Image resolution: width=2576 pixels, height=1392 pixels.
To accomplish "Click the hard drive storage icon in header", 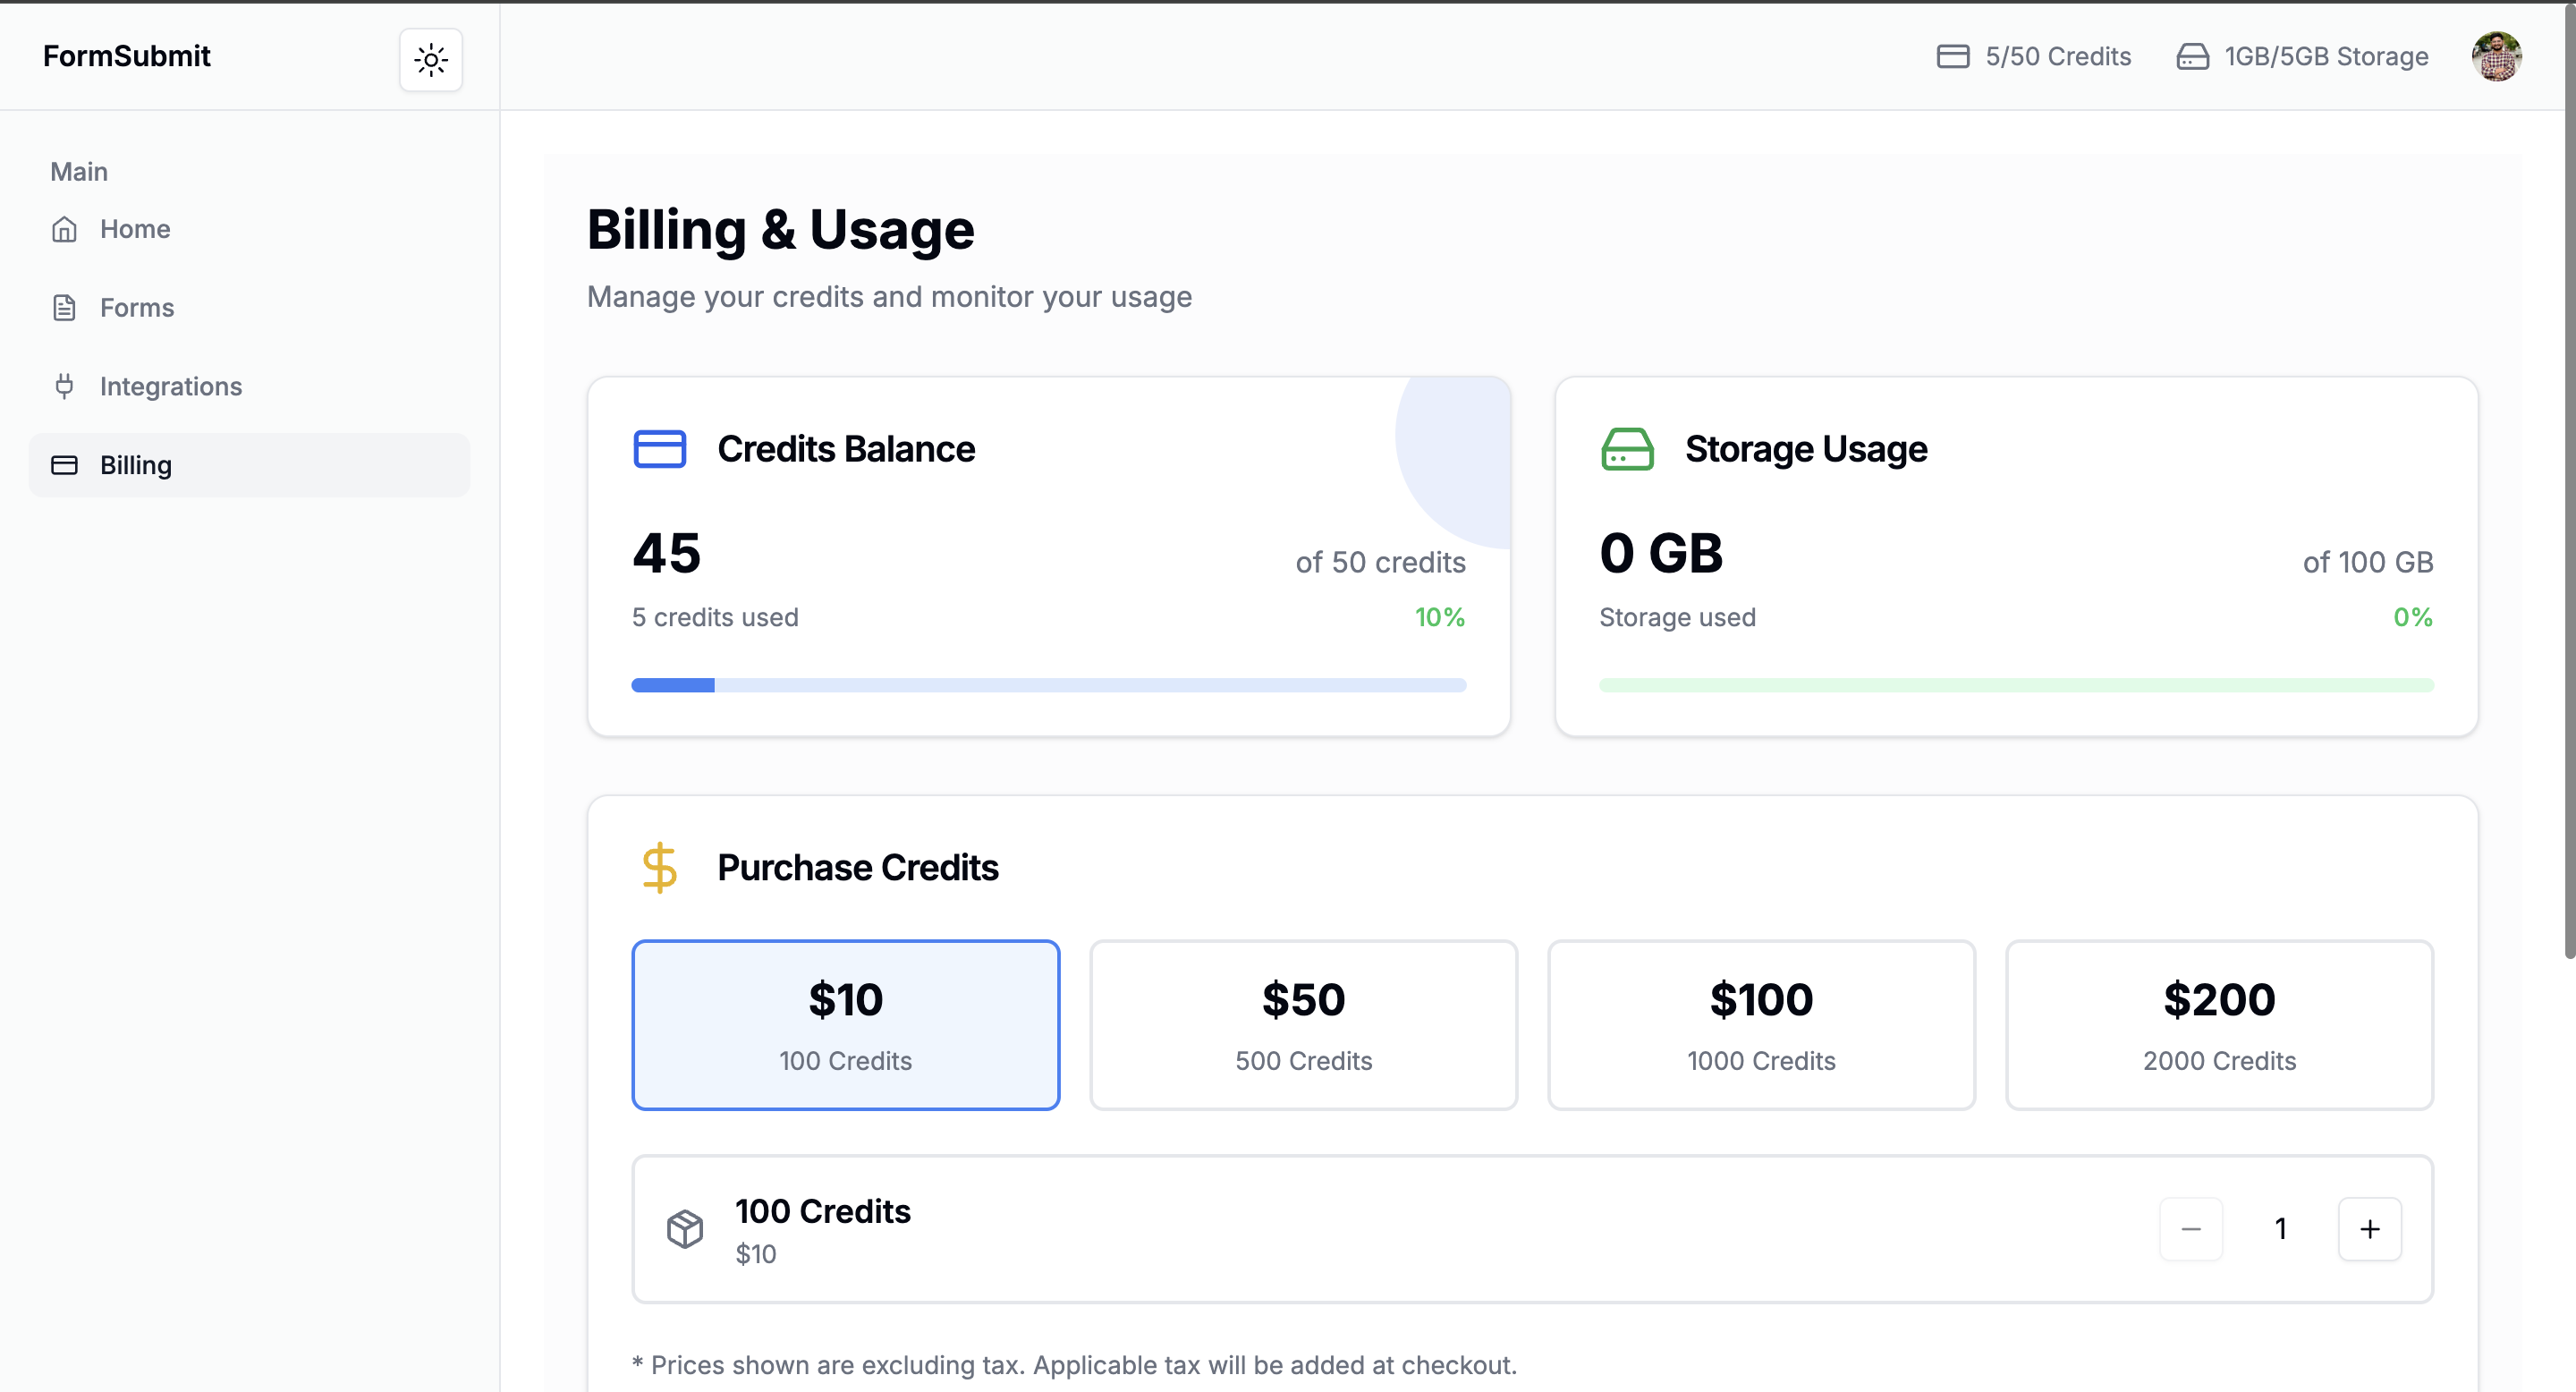I will 2192,56.
